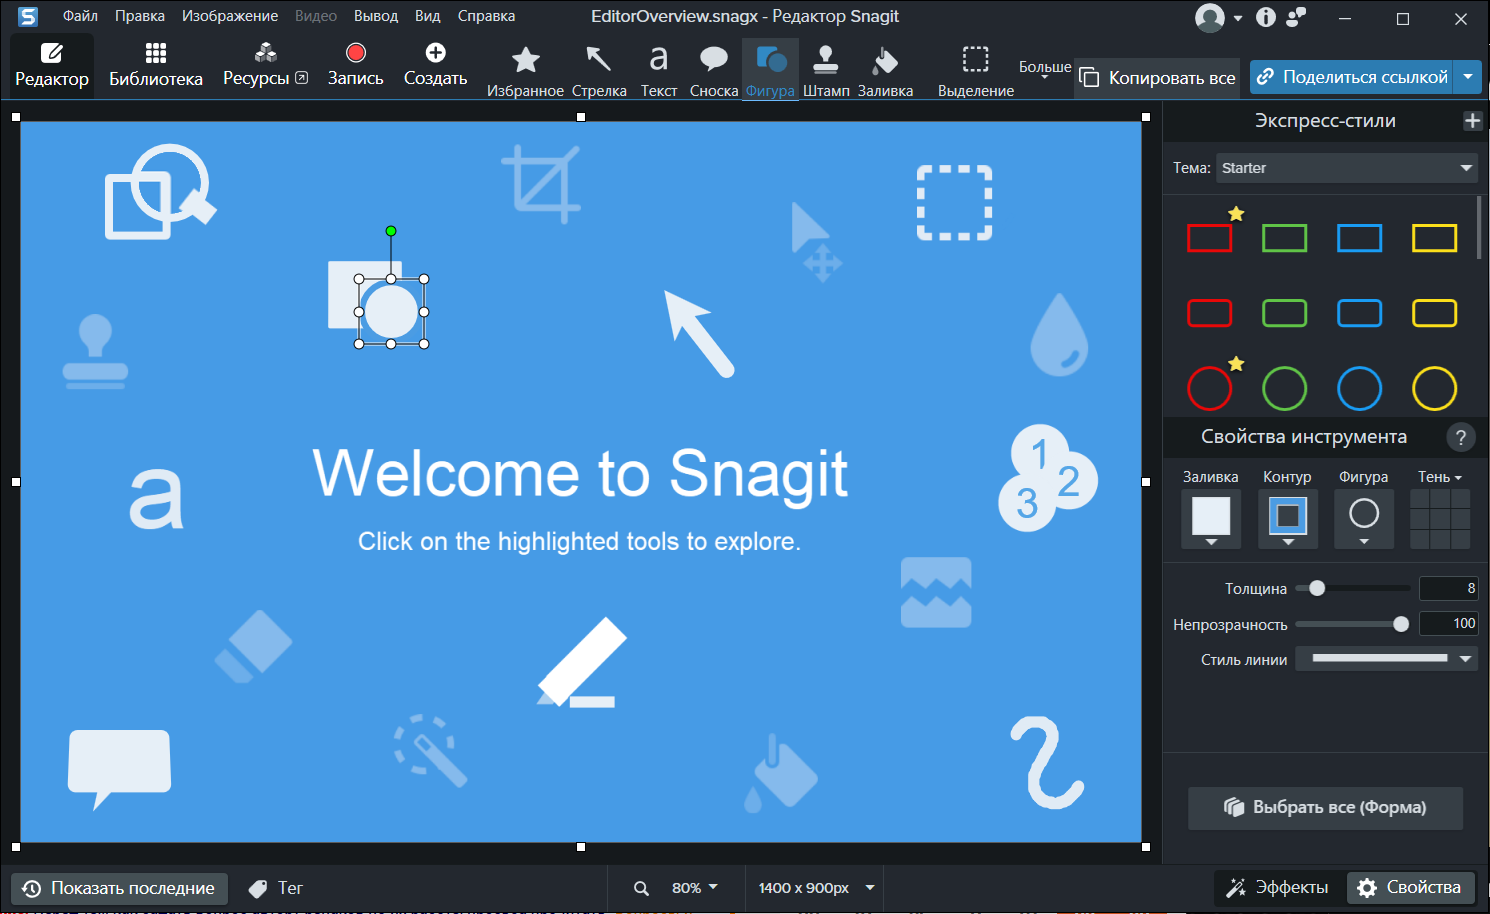Click the Толщина value field showing 8
1490x914 pixels.
[x=1448, y=588]
